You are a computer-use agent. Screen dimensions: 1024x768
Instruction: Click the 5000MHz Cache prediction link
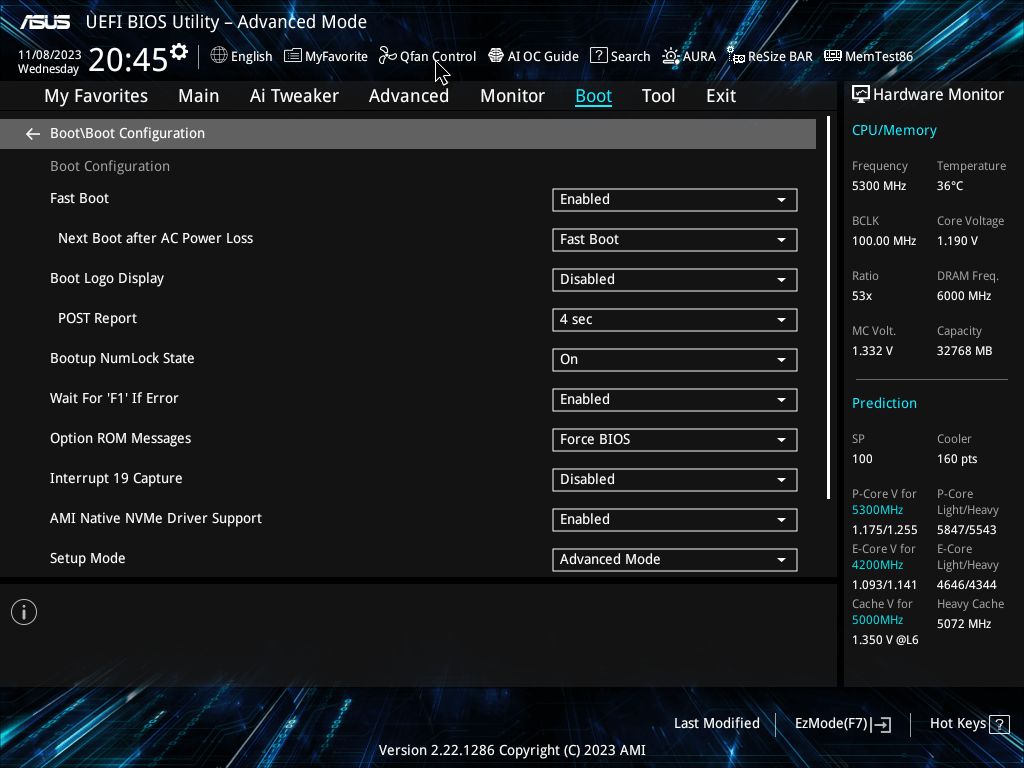click(877, 620)
